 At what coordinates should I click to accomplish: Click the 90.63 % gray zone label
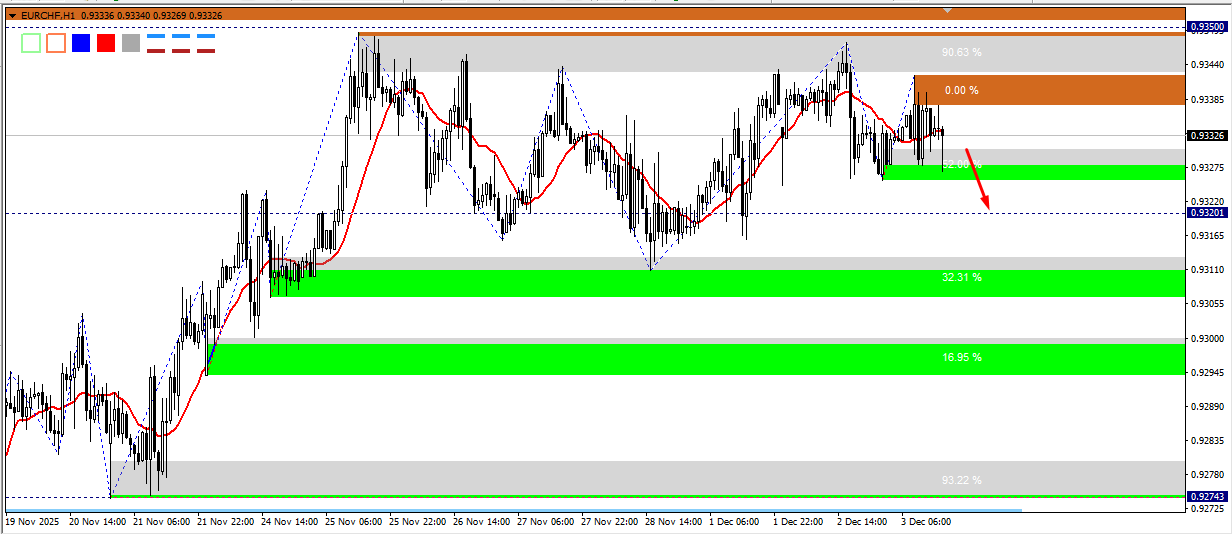point(961,52)
